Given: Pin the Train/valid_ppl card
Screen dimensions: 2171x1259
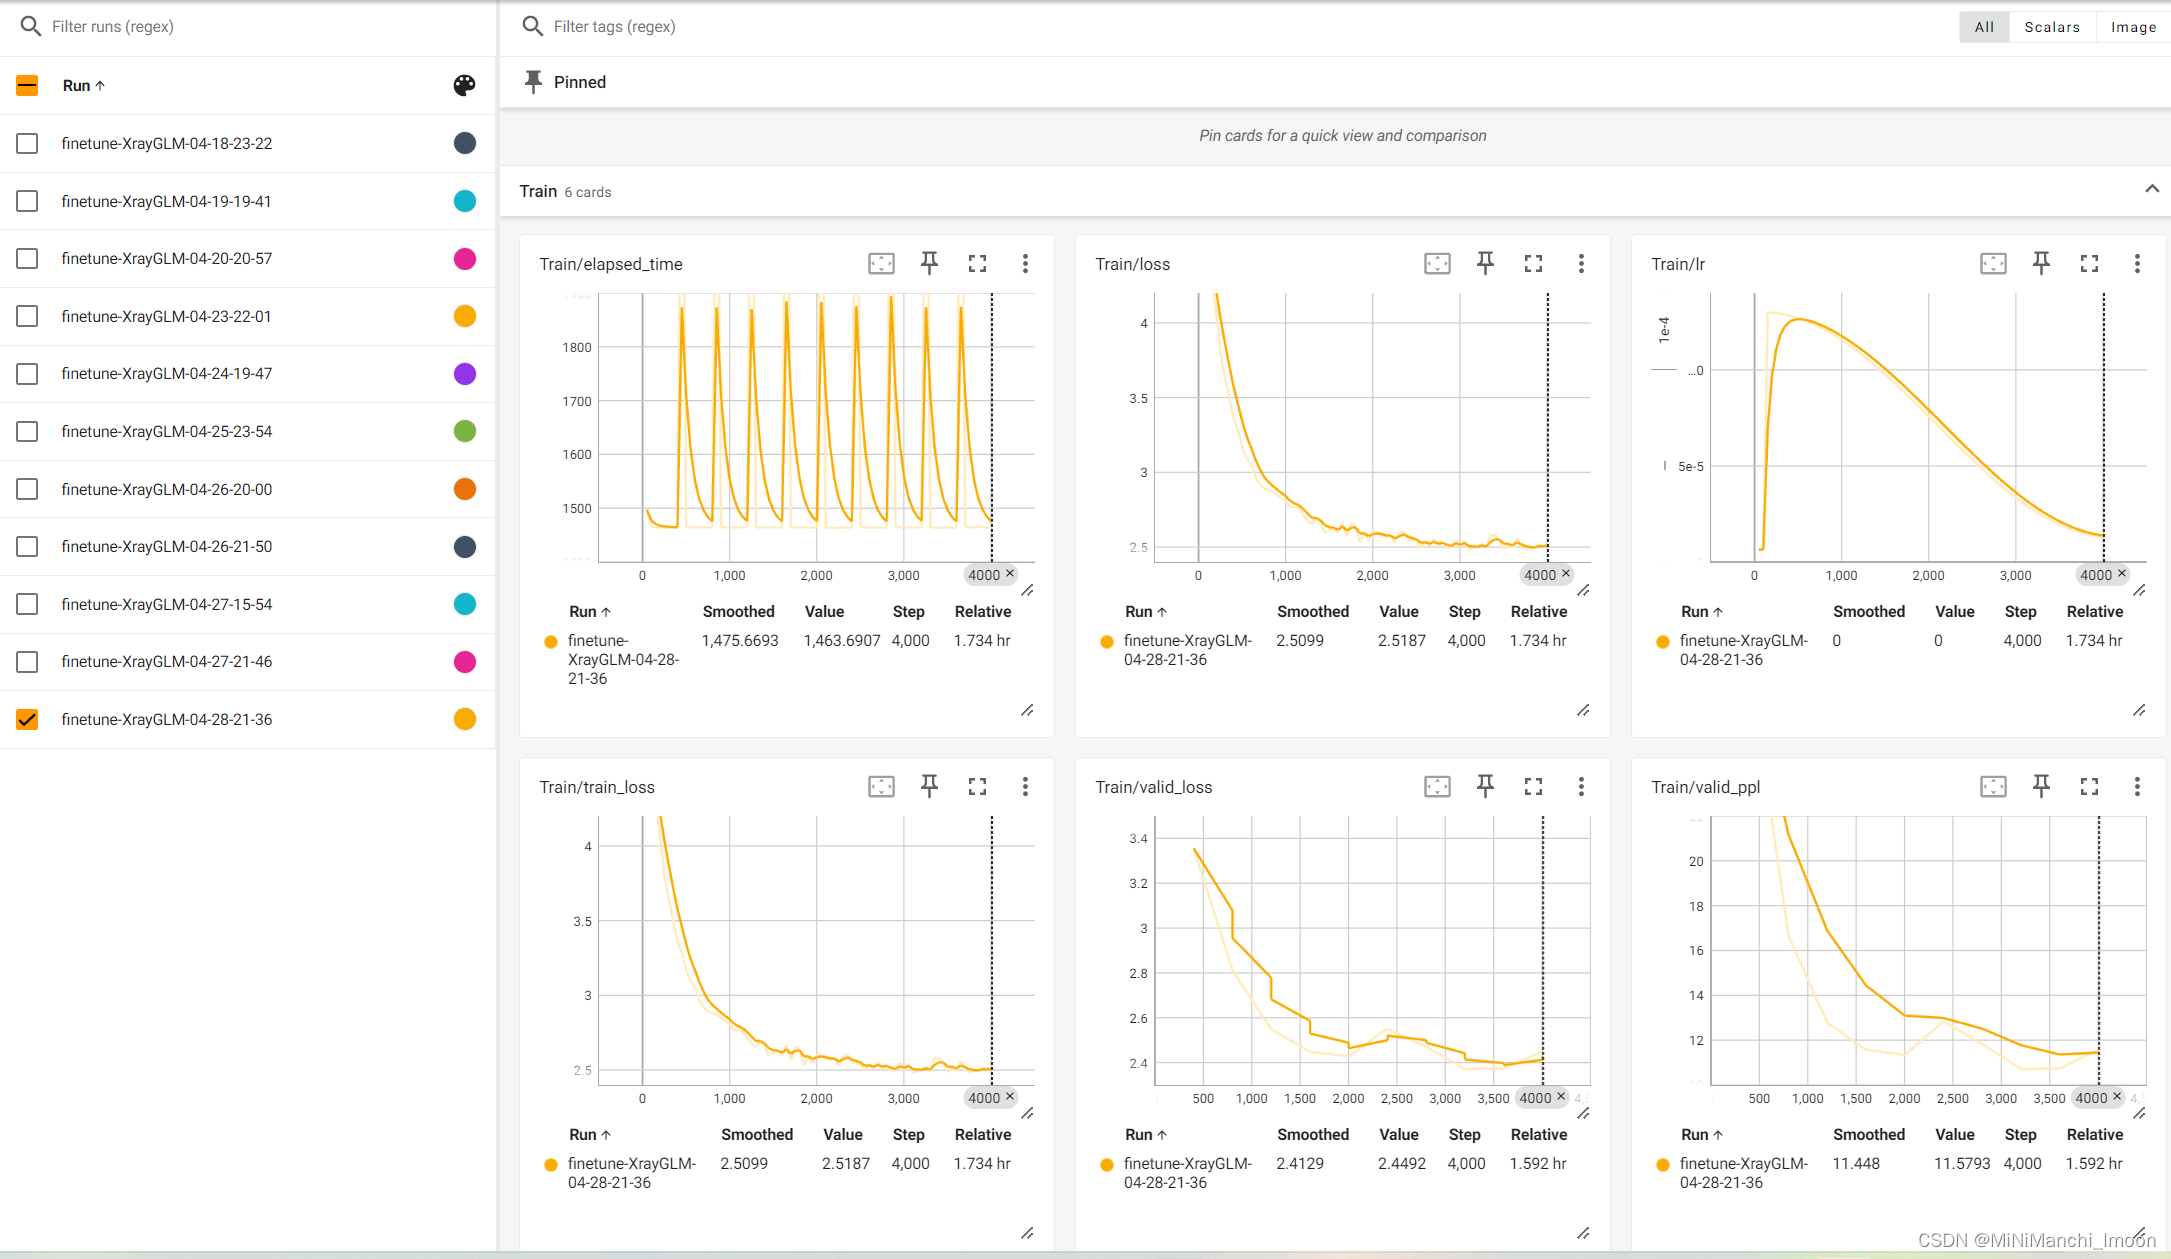Looking at the screenshot, I should point(2041,786).
